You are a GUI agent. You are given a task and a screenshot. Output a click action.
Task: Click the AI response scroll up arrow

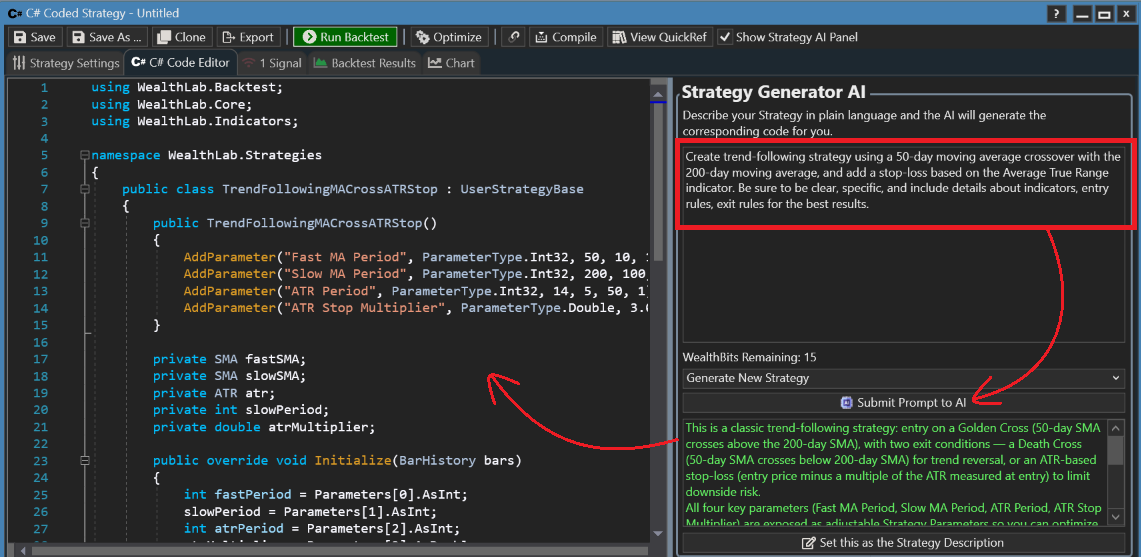[1115, 427]
